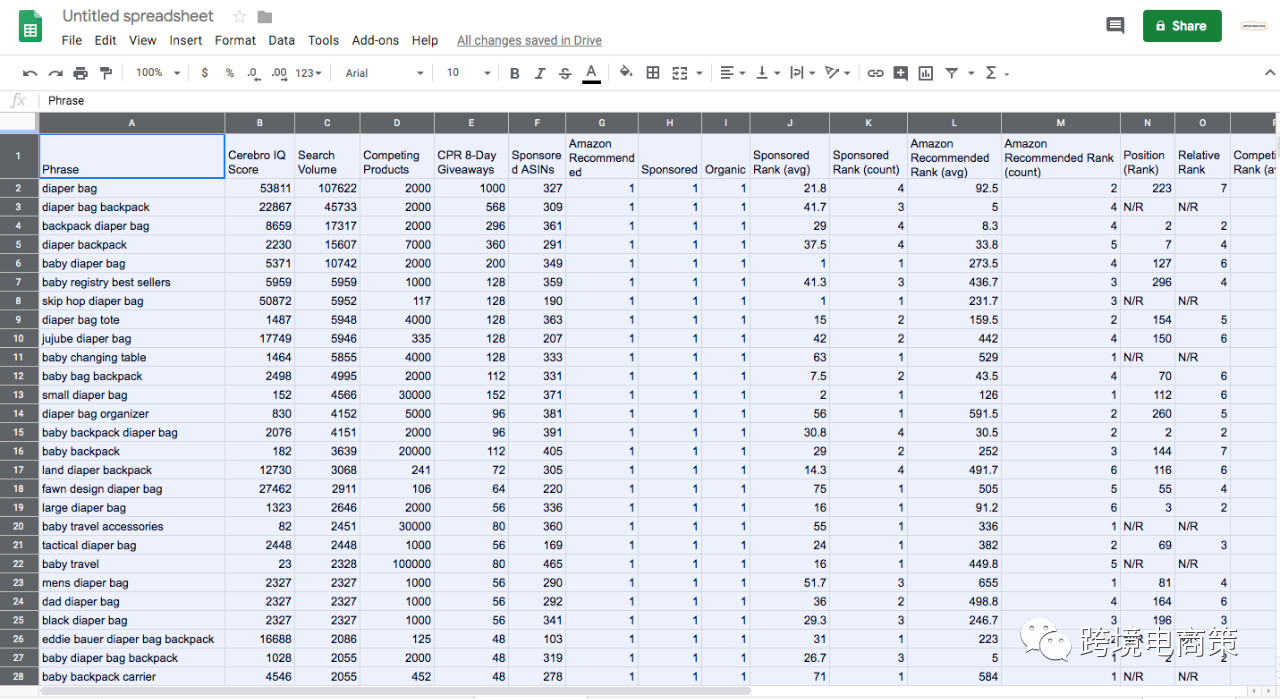1280x699 pixels.
Task: Expand merge type dropdown arrow
Action: (x=699, y=73)
